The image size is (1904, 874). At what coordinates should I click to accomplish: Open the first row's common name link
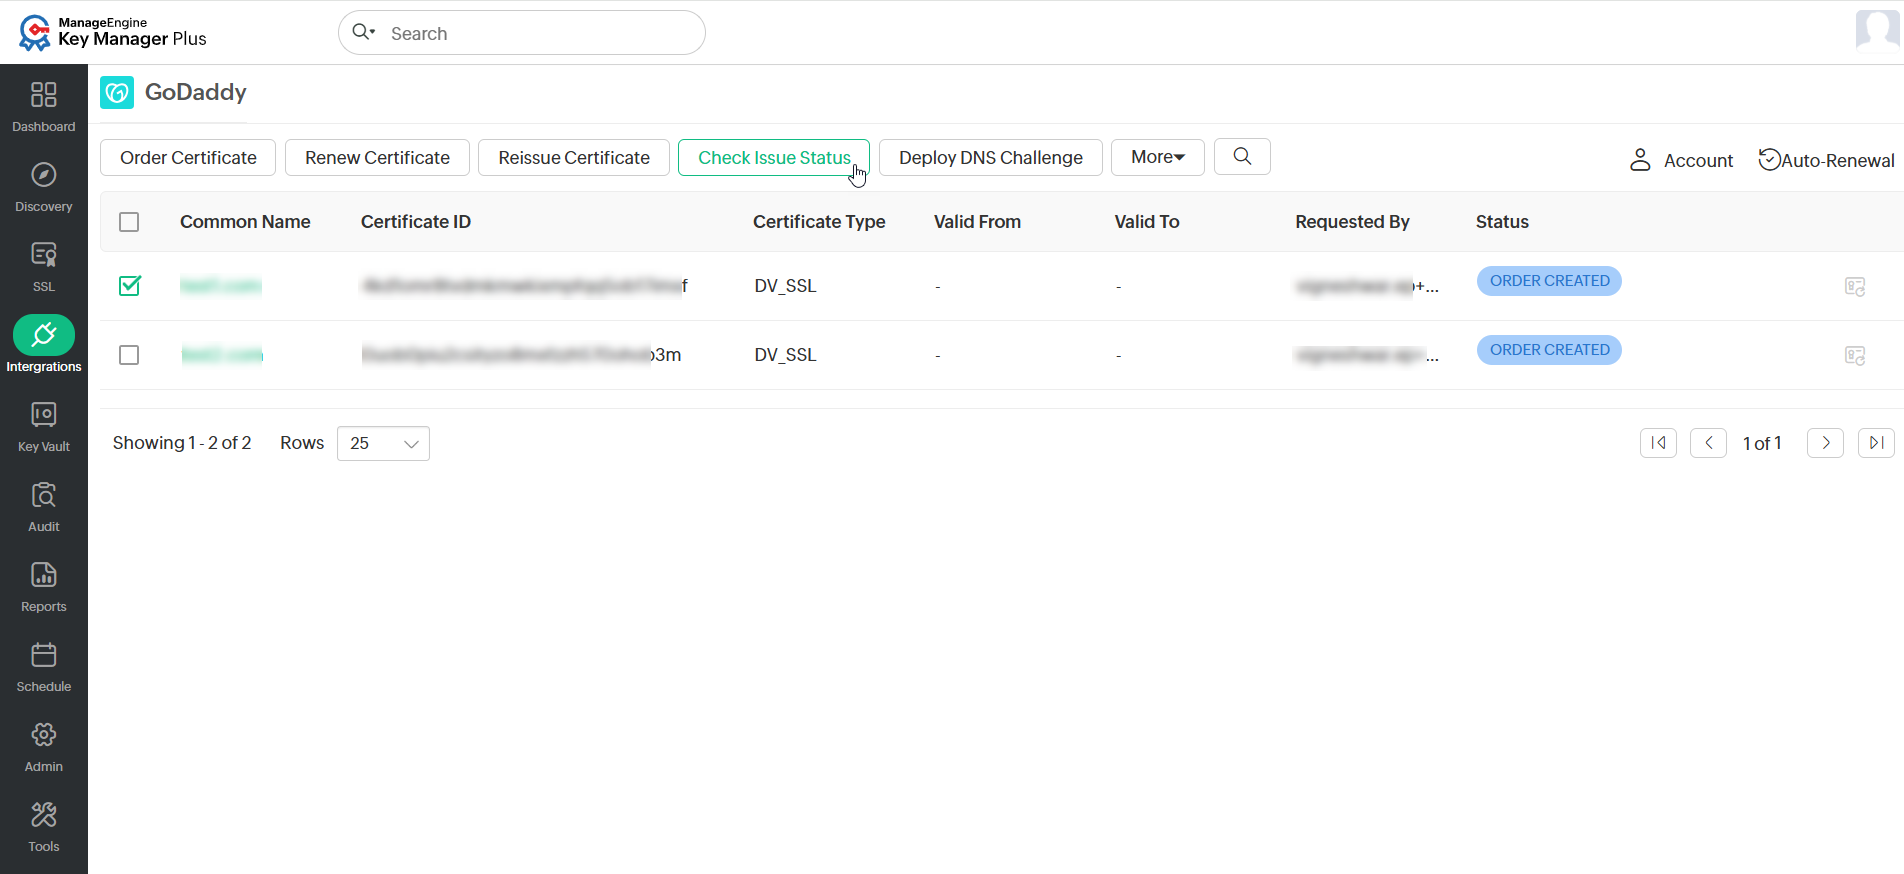click(221, 286)
